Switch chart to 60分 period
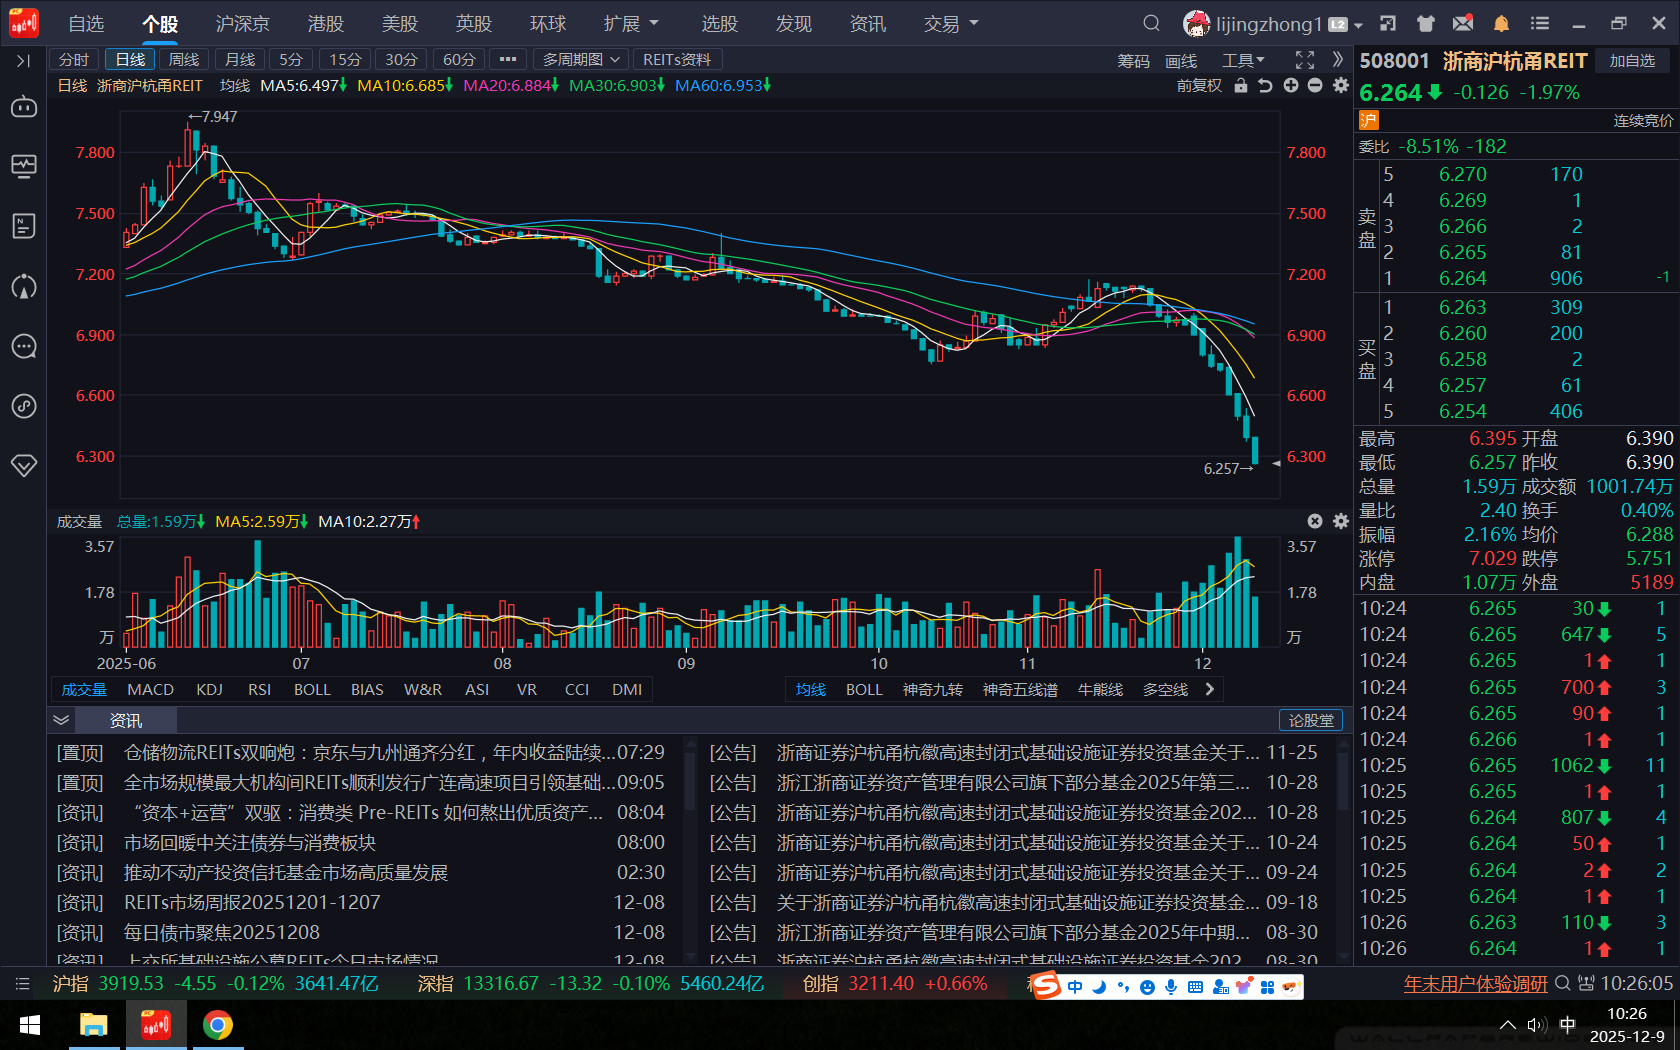Viewport: 1680px width, 1050px height. (459, 60)
